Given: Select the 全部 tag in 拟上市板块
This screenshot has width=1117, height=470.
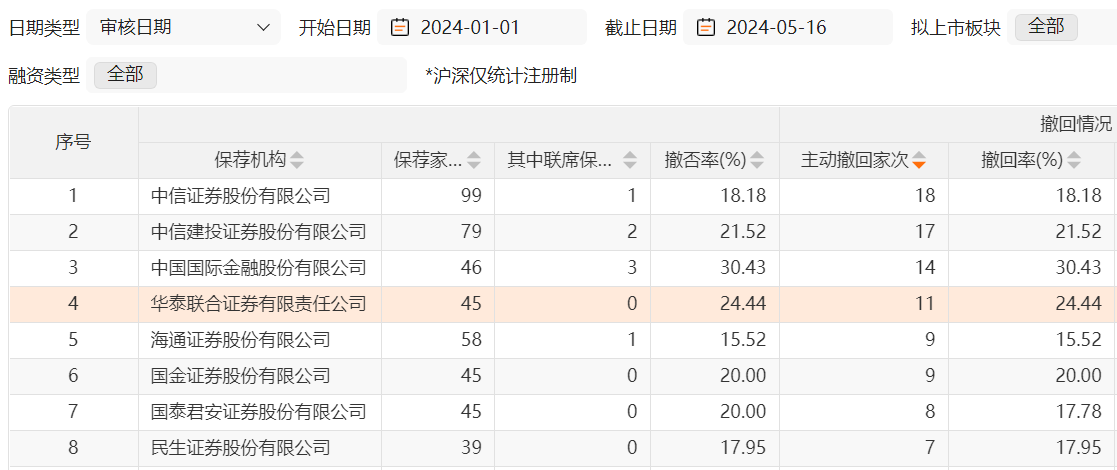Looking at the screenshot, I should click(1046, 28).
